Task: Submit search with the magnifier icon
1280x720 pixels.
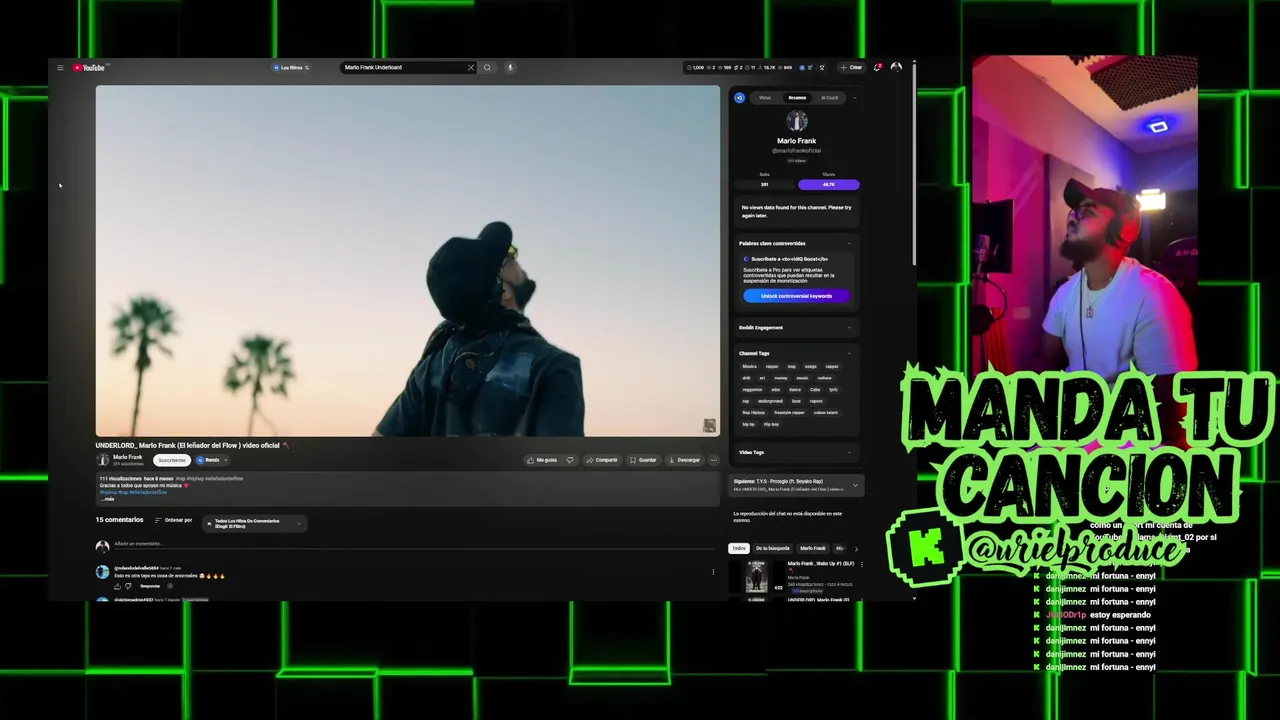Action: [x=487, y=68]
